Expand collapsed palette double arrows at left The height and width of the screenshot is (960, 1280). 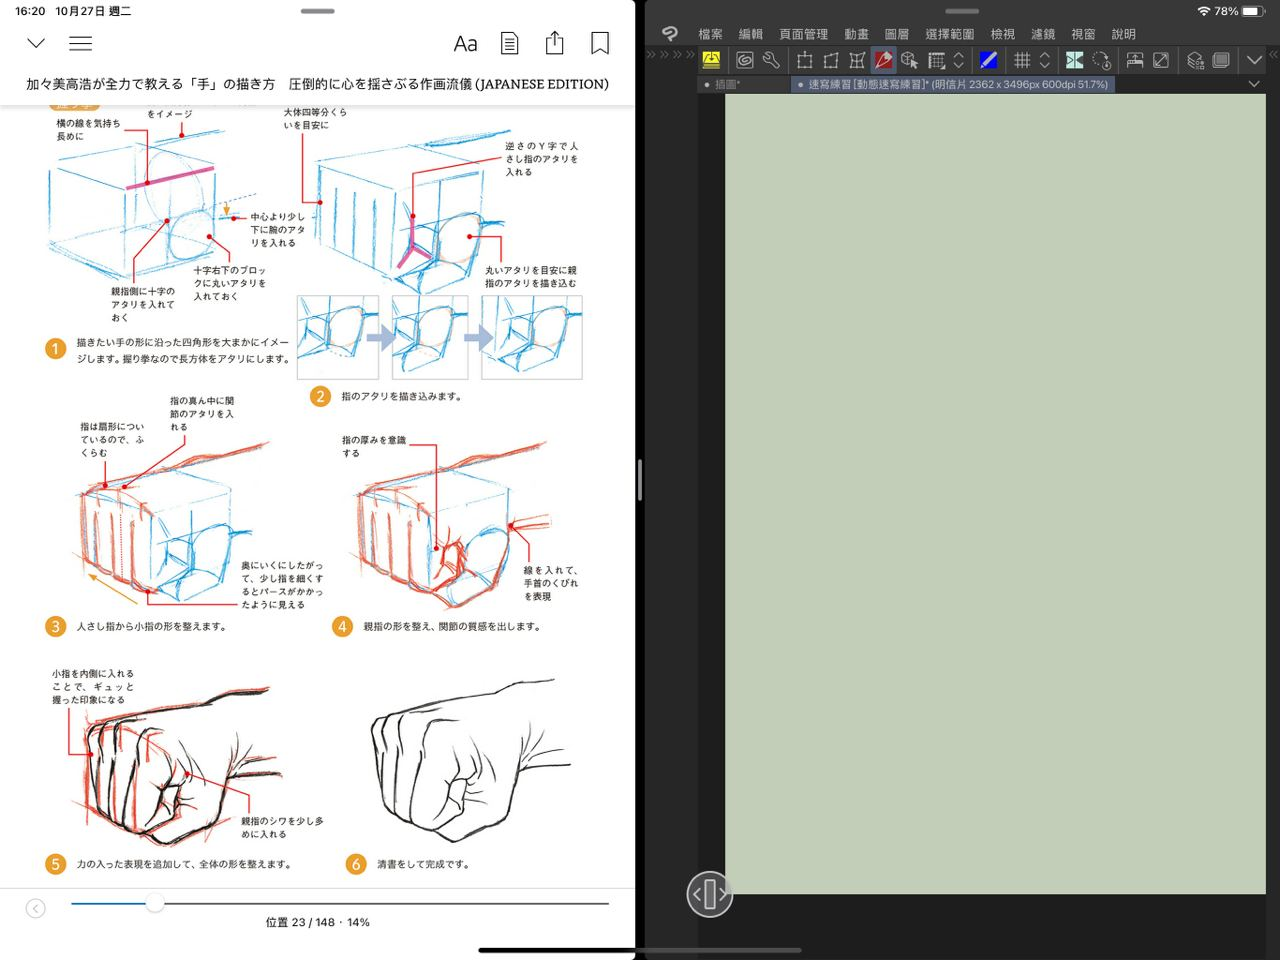(x=670, y=54)
